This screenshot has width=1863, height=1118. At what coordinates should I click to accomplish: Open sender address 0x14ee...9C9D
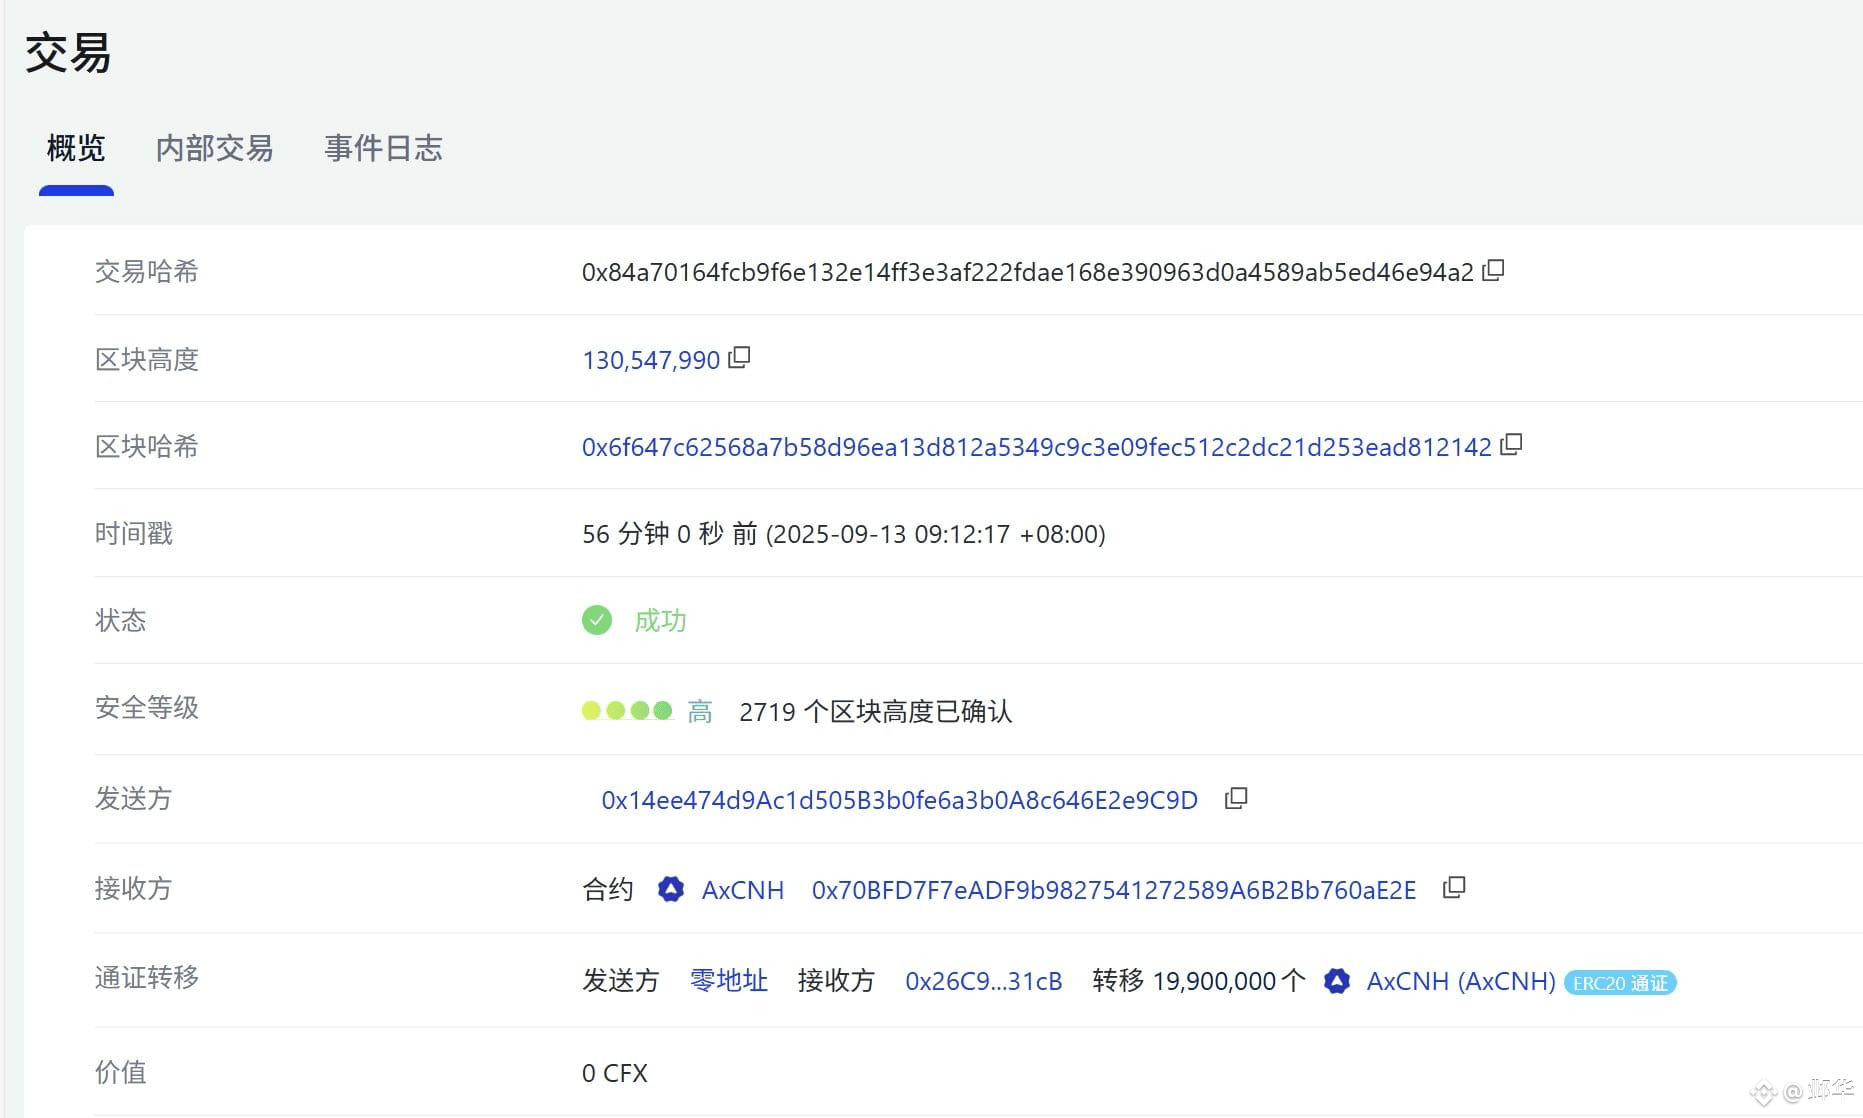pyautogui.click(x=899, y=800)
